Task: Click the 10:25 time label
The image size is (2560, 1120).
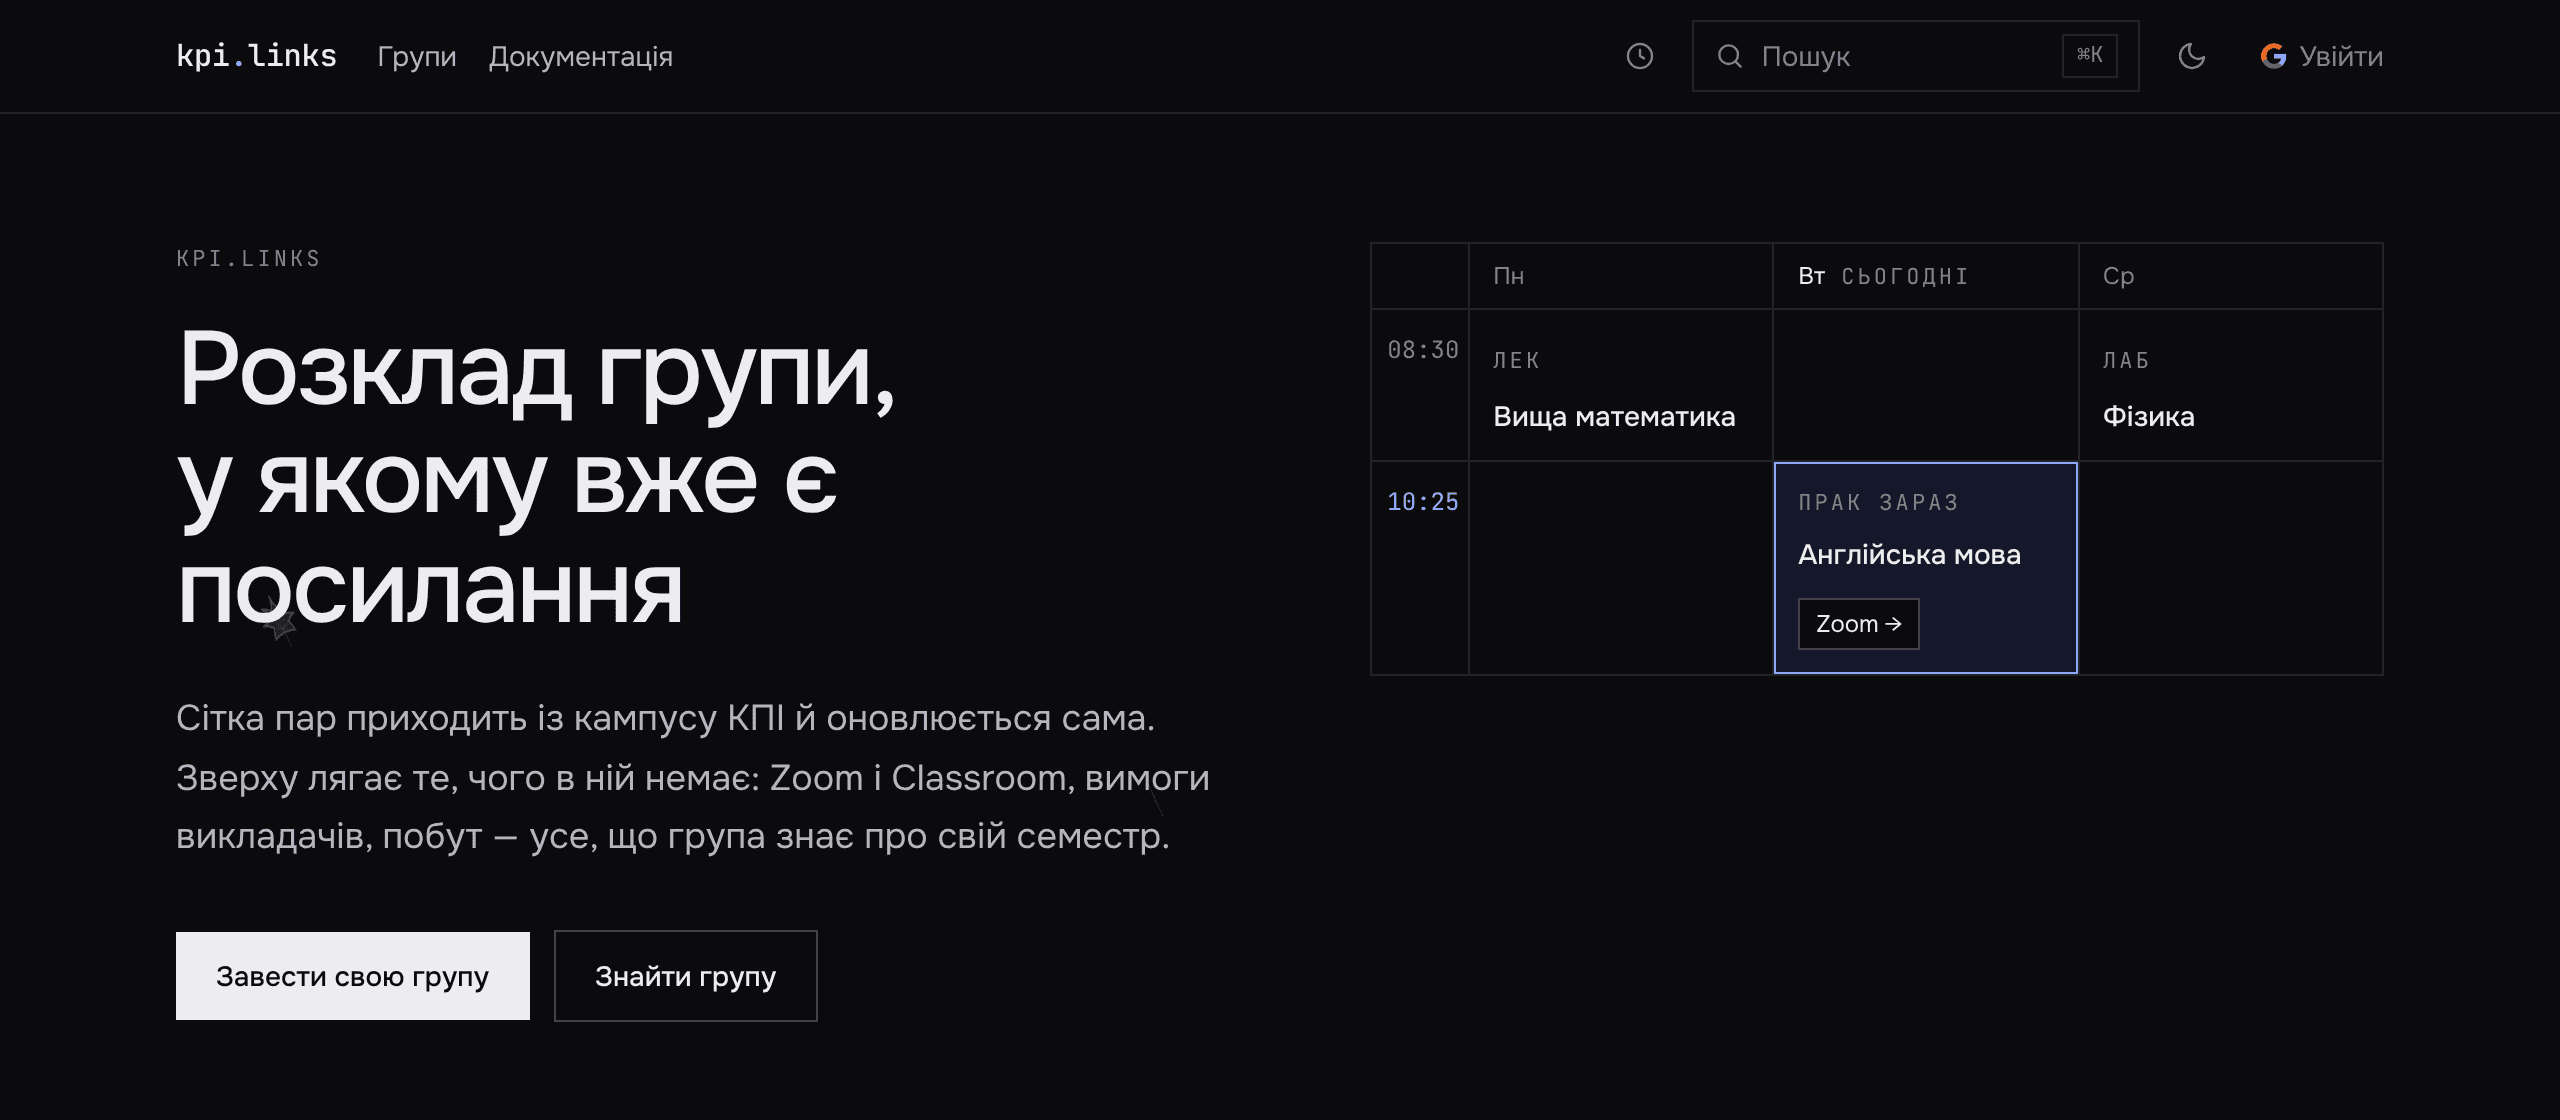Action: click(x=1423, y=502)
